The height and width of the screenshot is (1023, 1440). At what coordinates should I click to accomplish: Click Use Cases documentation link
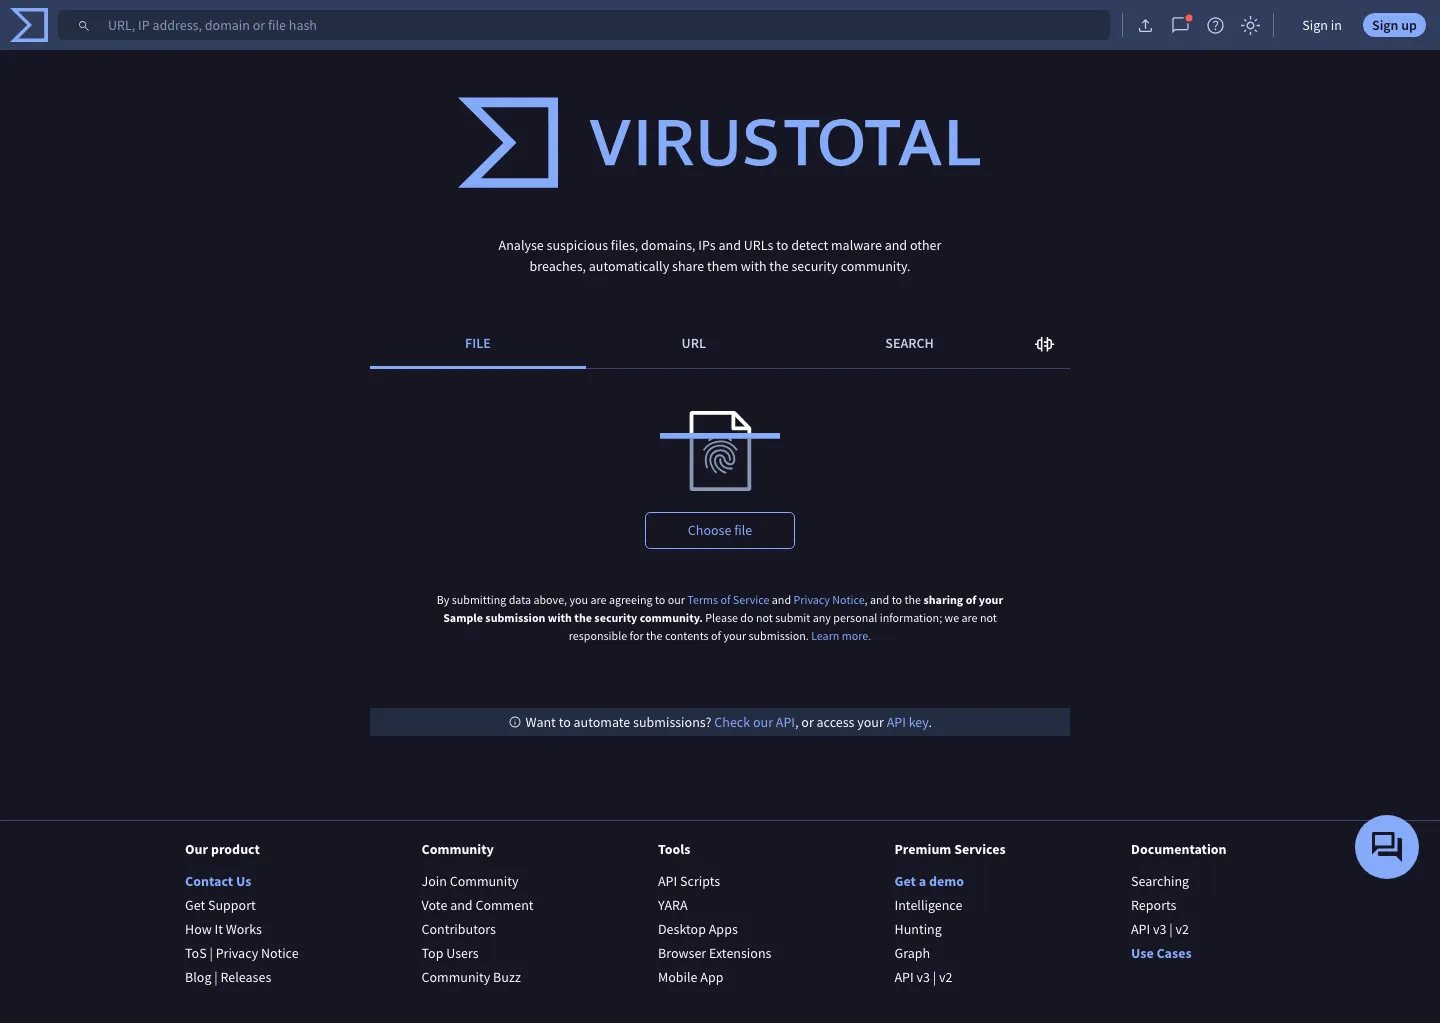(x=1161, y=954)
